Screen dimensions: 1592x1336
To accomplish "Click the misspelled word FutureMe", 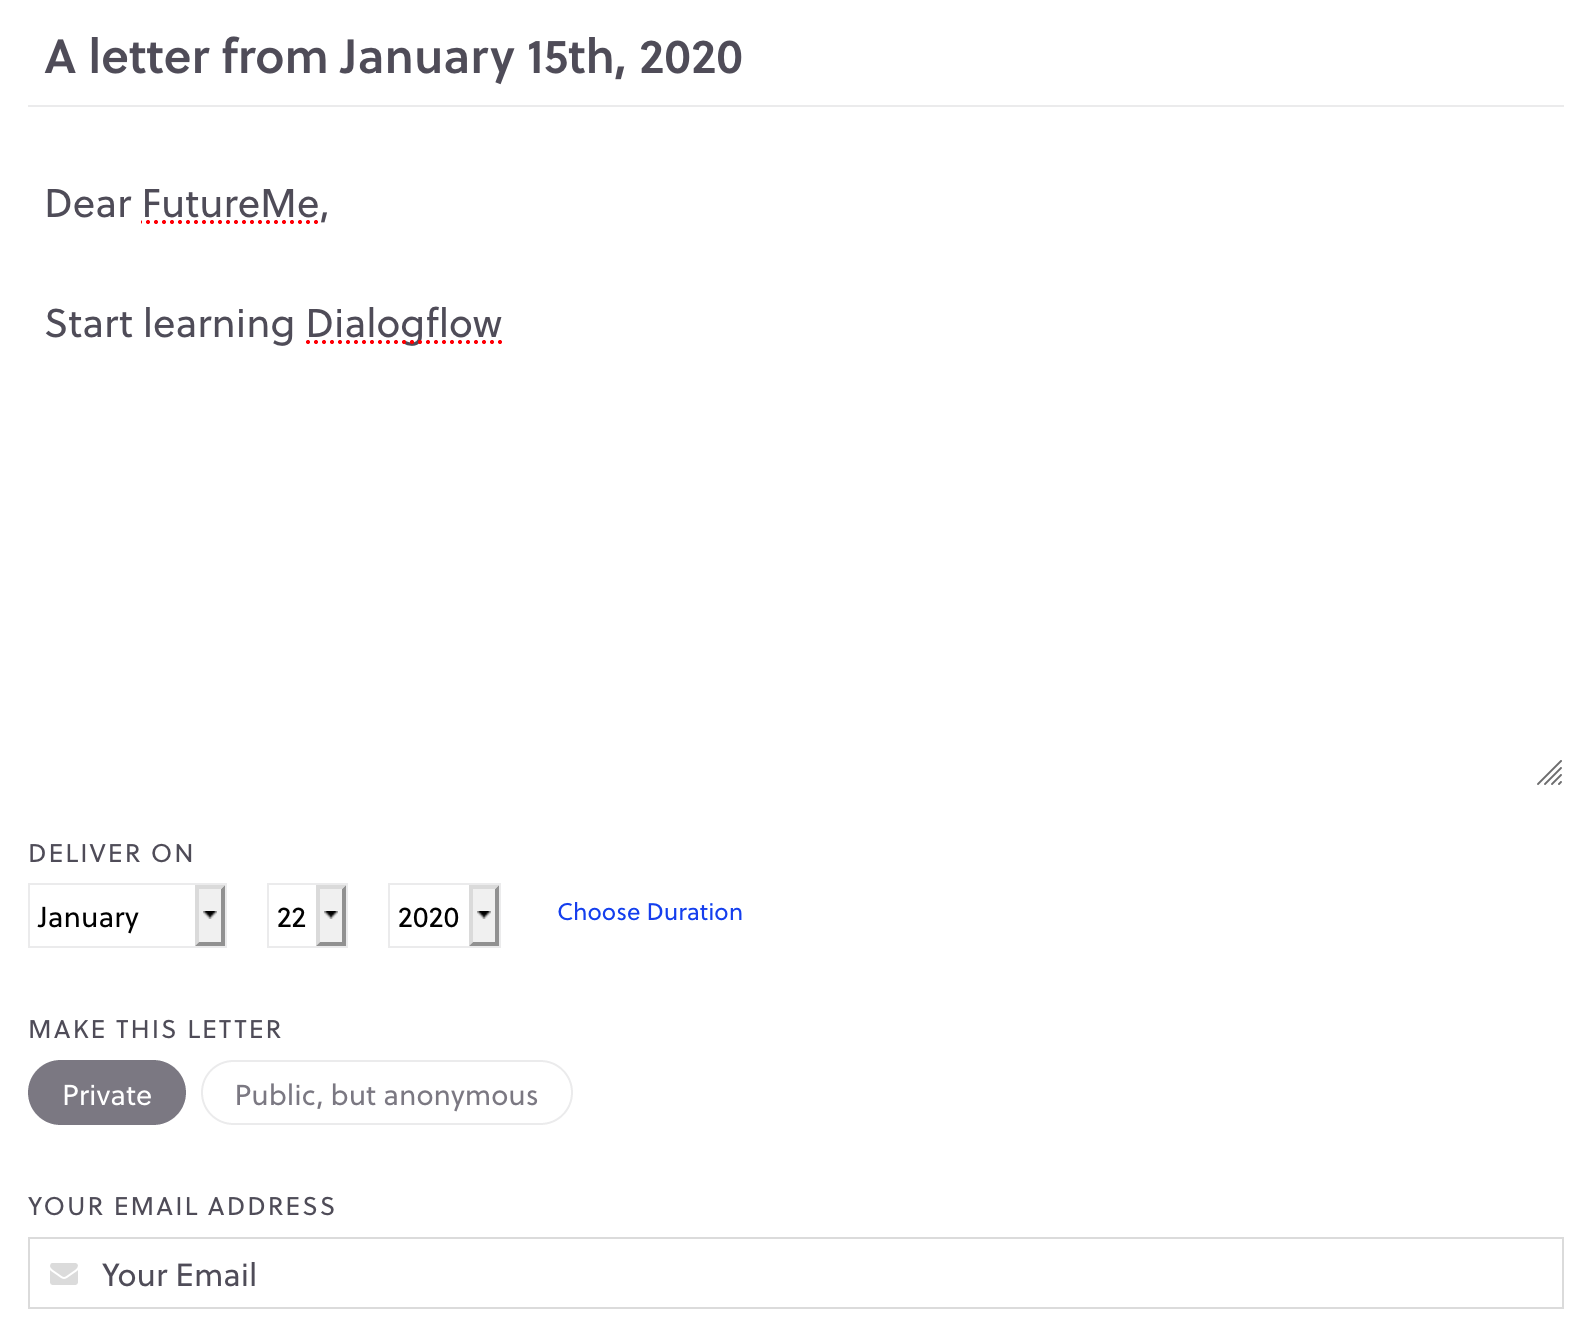I will tap(231, 204).
